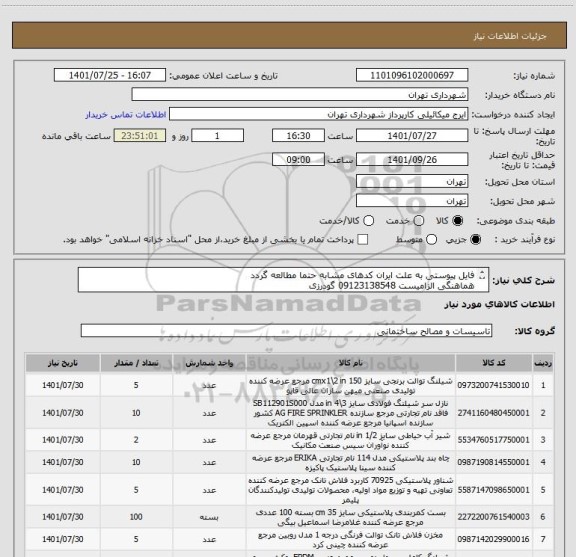Select the خدمت radio button

tap(419, 221)
